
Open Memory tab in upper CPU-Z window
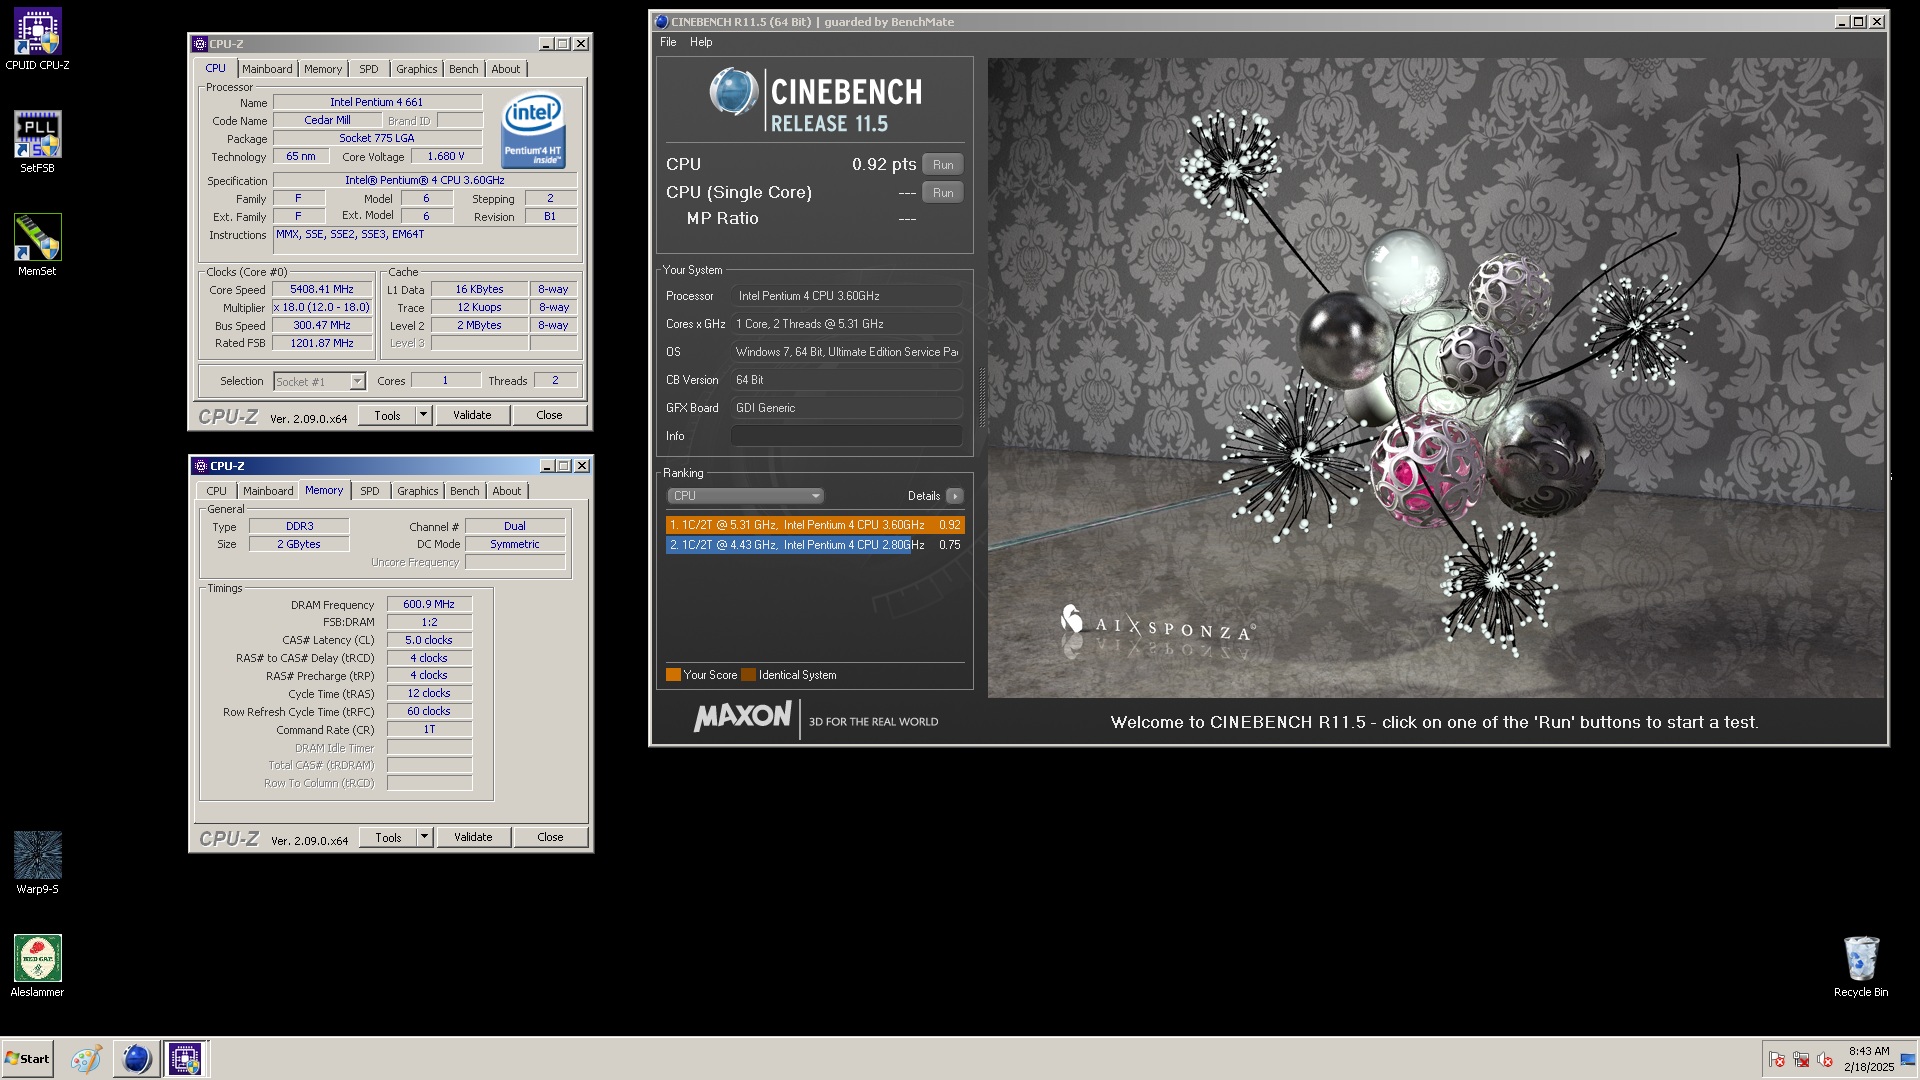coord(323,69)
